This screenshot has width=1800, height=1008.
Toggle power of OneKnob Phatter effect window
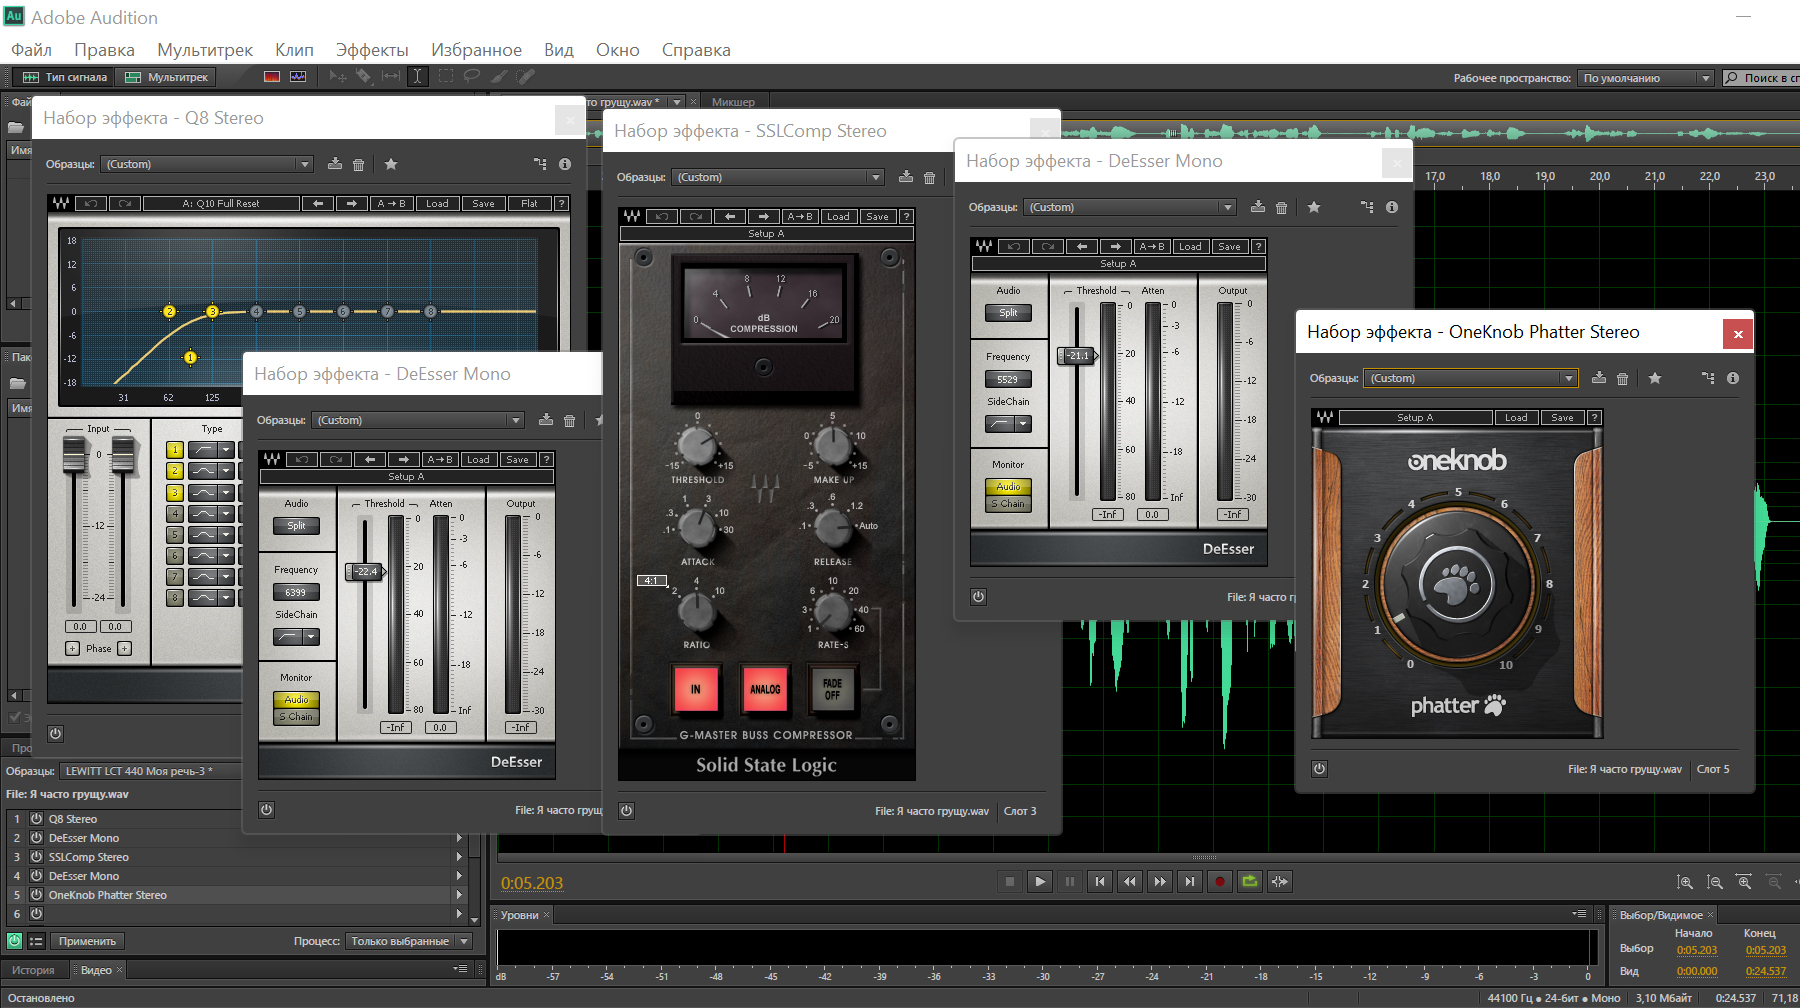(x=1320, y=769)
